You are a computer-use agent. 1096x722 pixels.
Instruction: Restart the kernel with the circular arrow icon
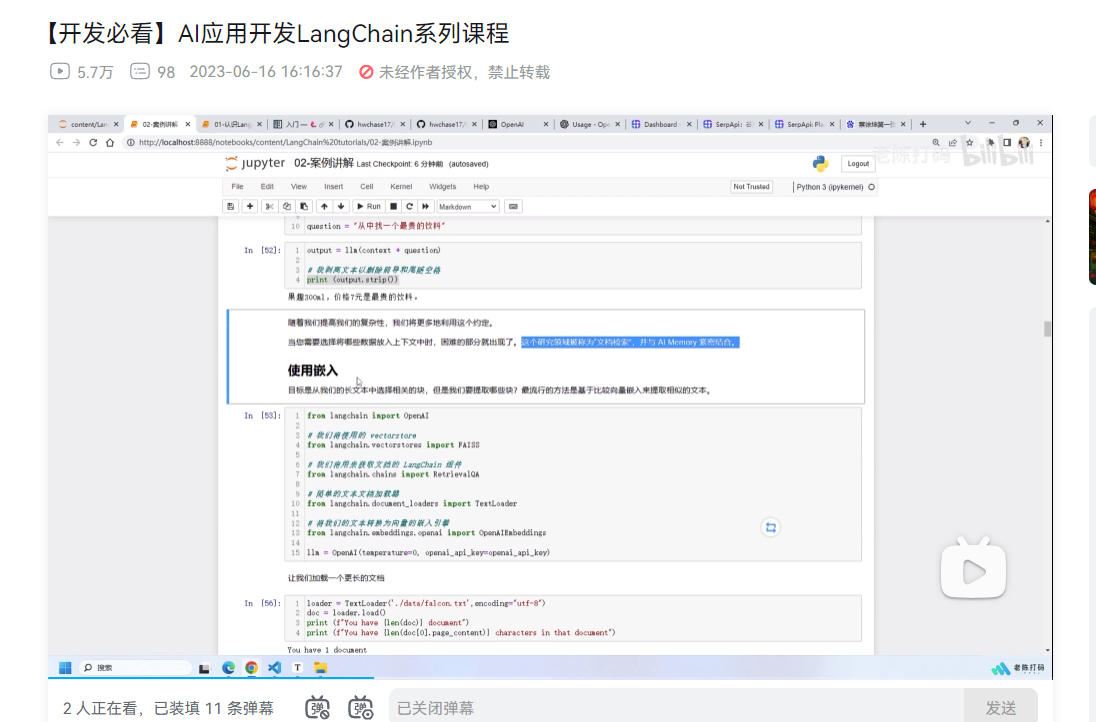pos(410,207)
